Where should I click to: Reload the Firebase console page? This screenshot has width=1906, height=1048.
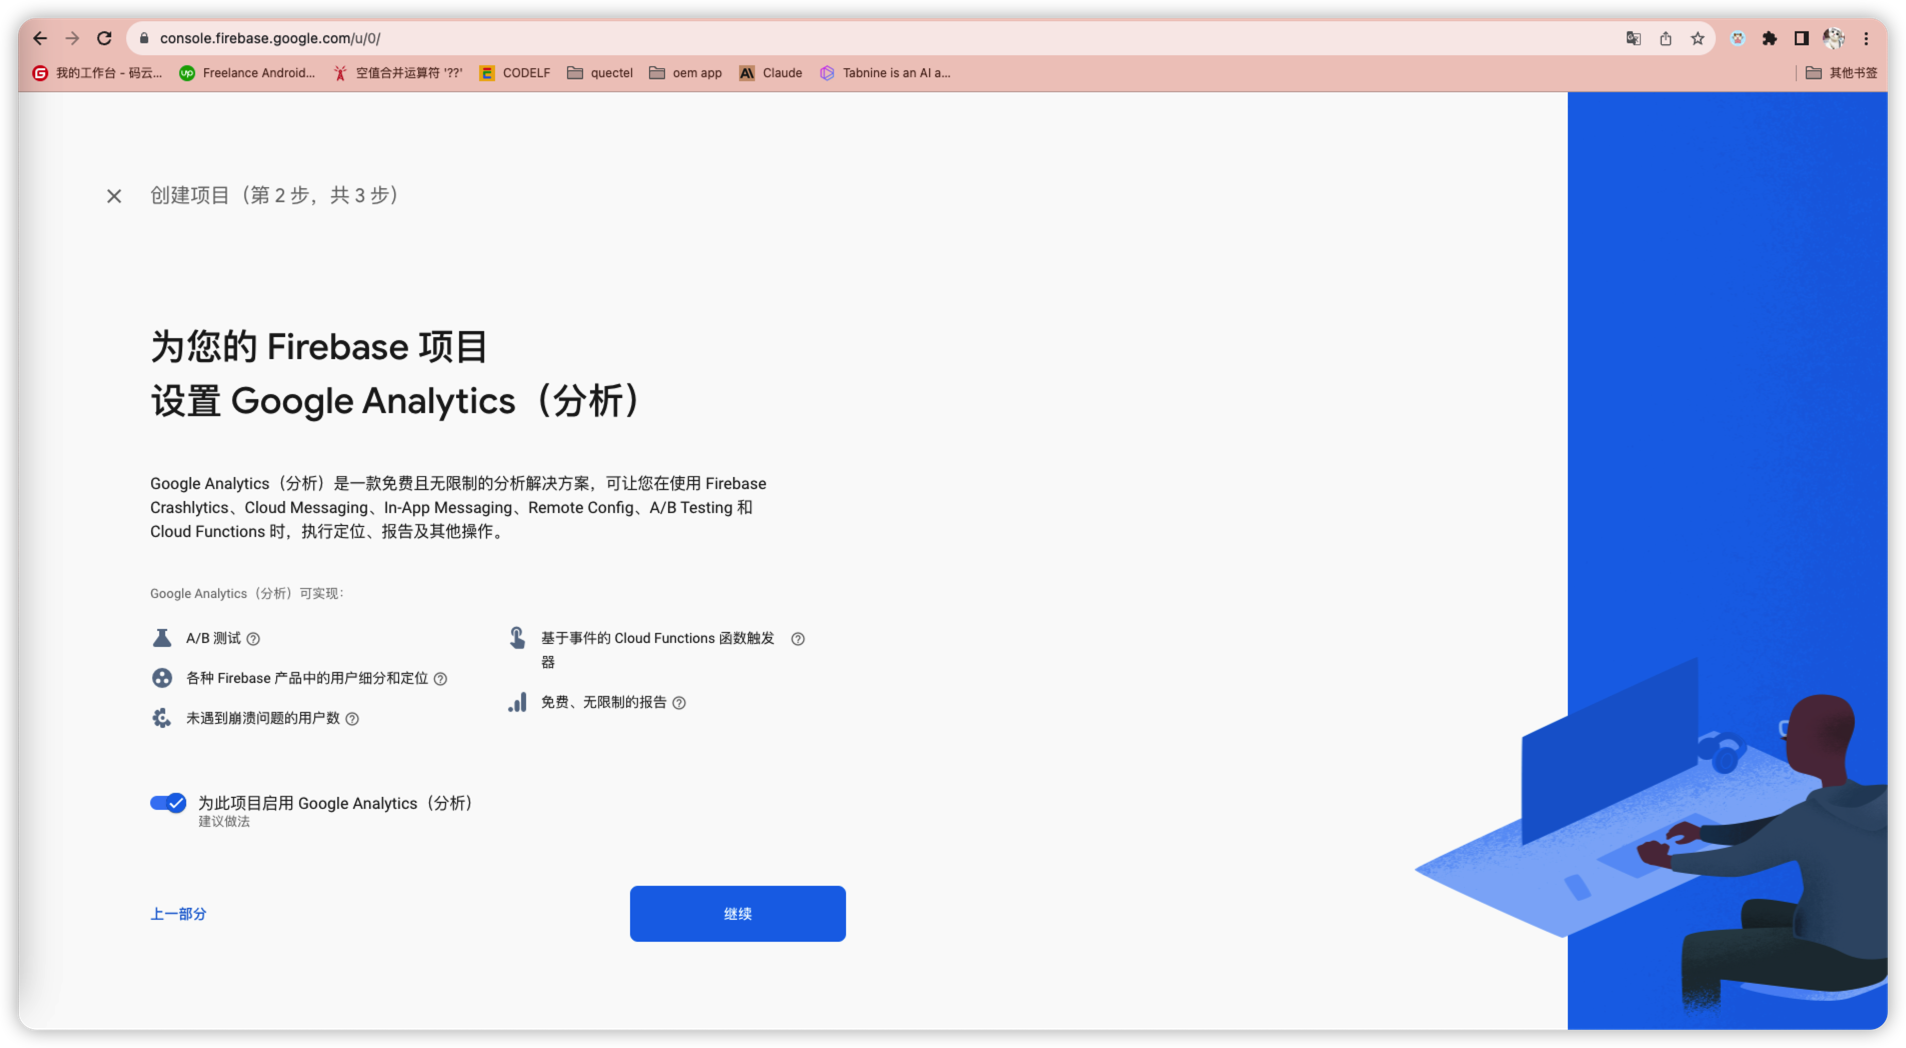click(x=104, y=38)
